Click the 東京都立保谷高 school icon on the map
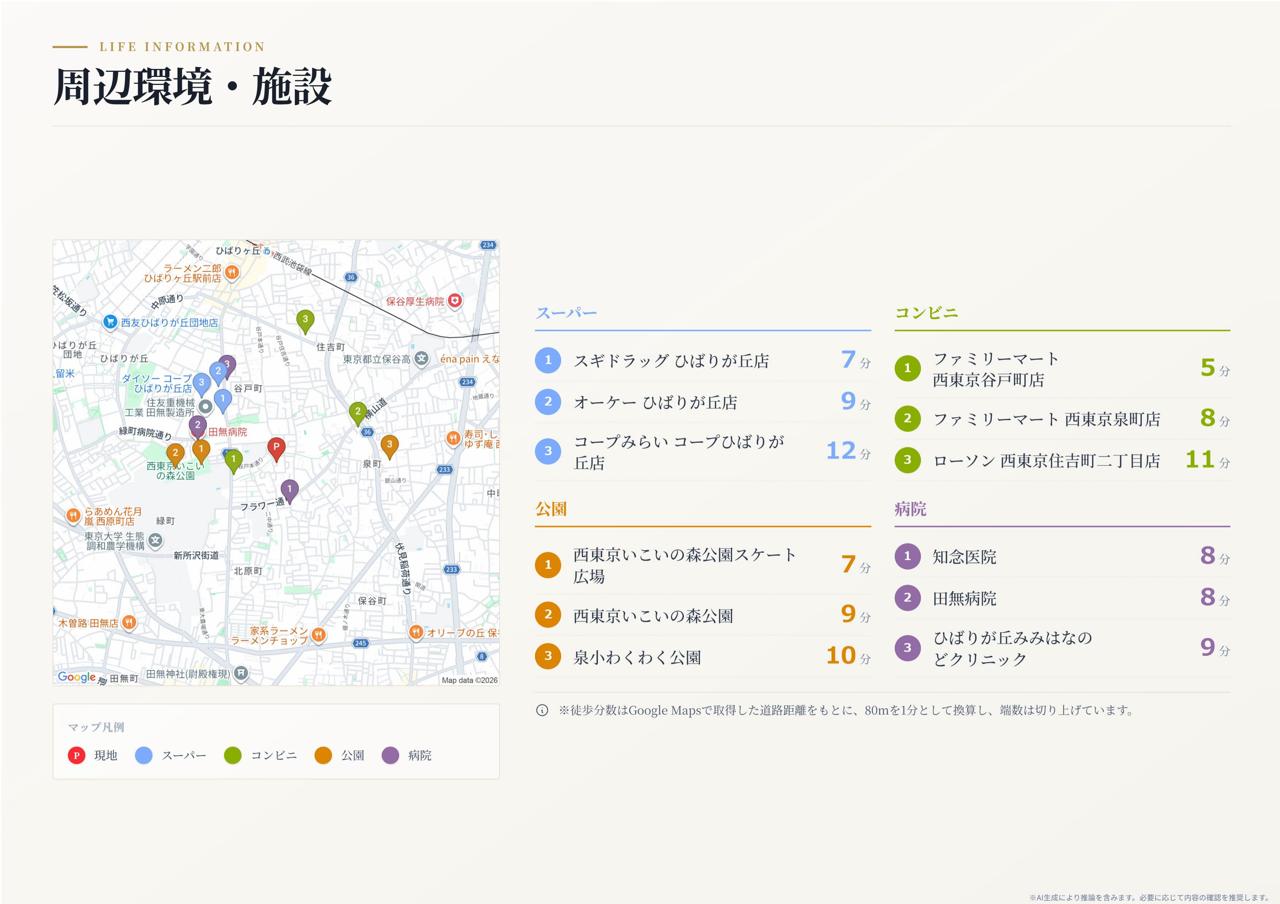 (x=421, y=359)
